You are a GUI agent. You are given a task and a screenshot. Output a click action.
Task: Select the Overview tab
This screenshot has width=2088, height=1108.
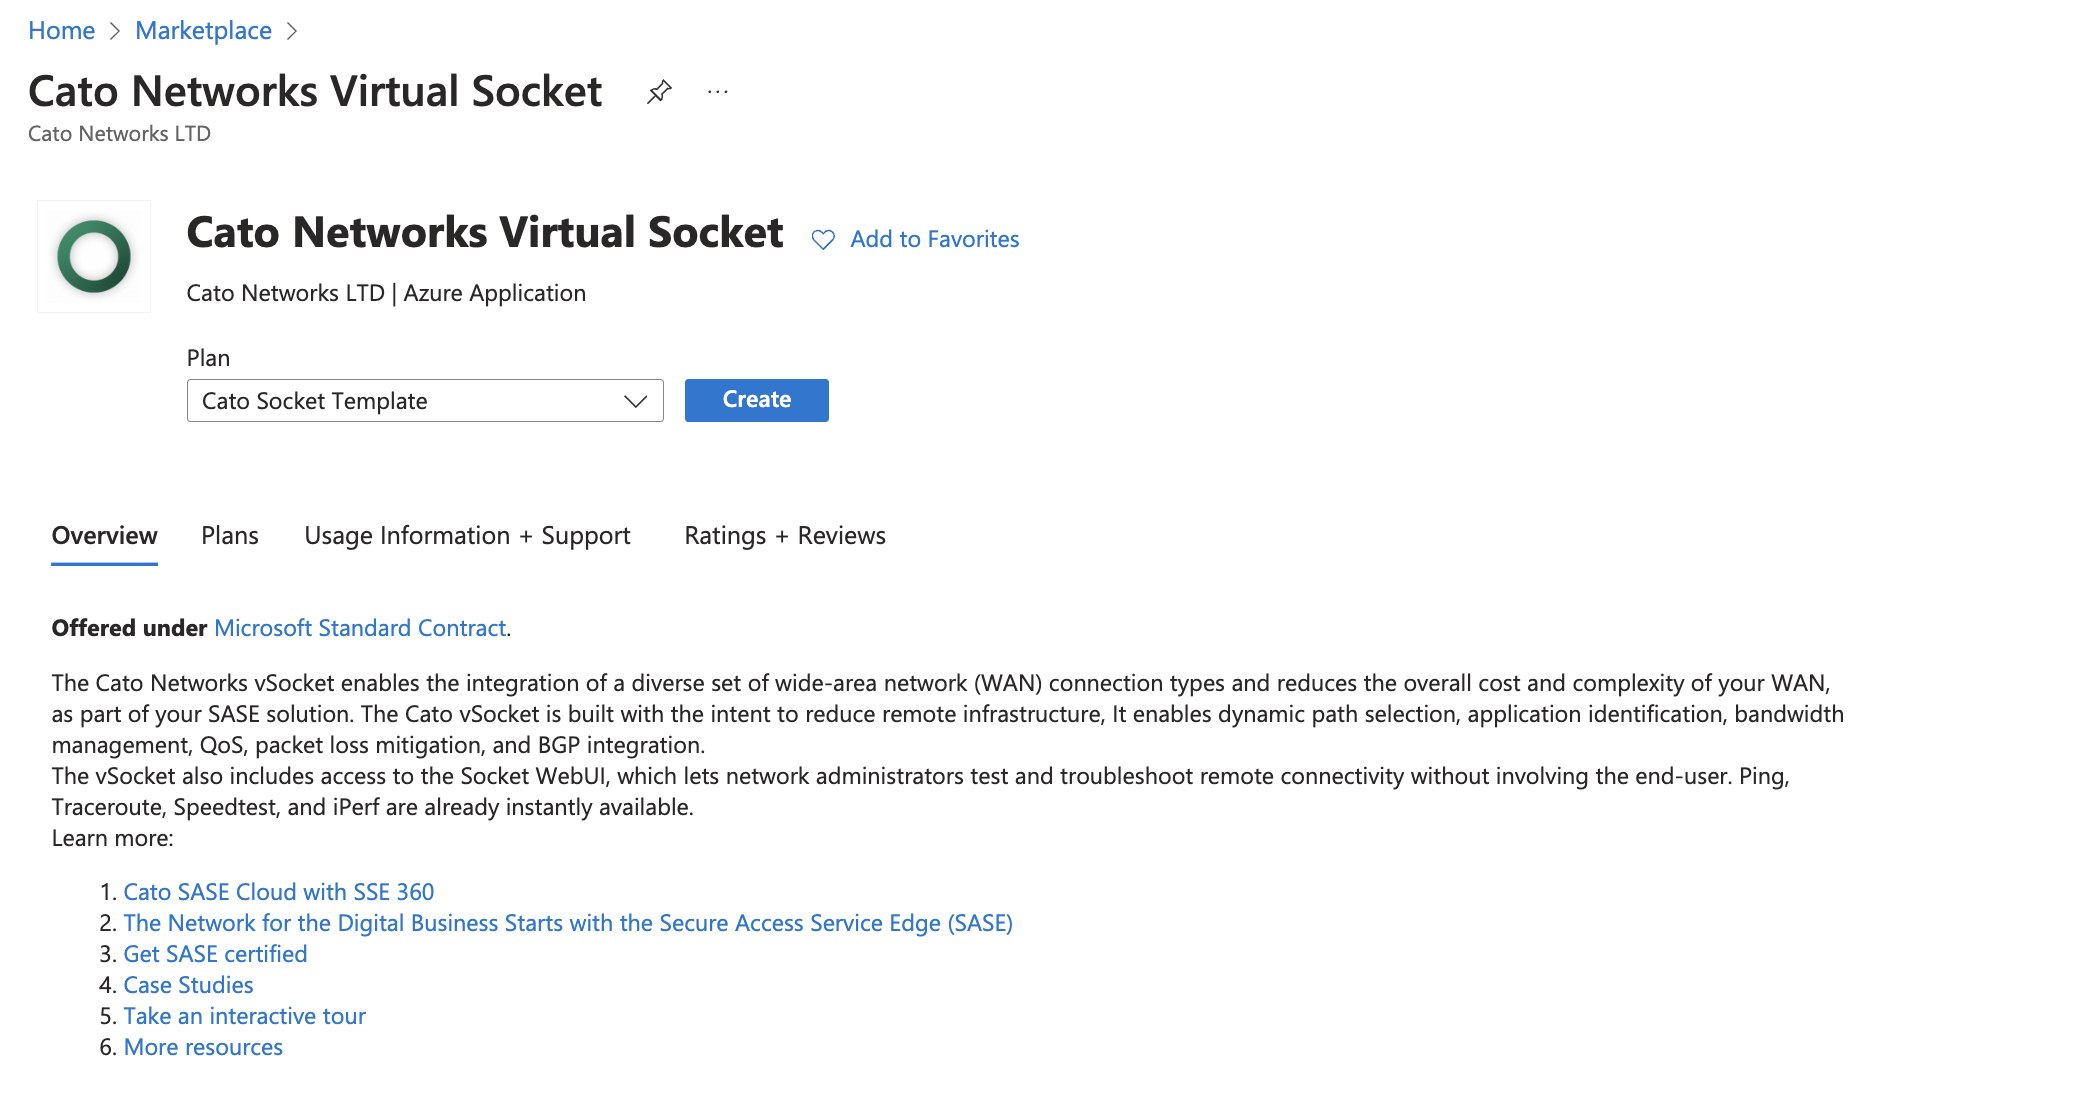point(104,536)
